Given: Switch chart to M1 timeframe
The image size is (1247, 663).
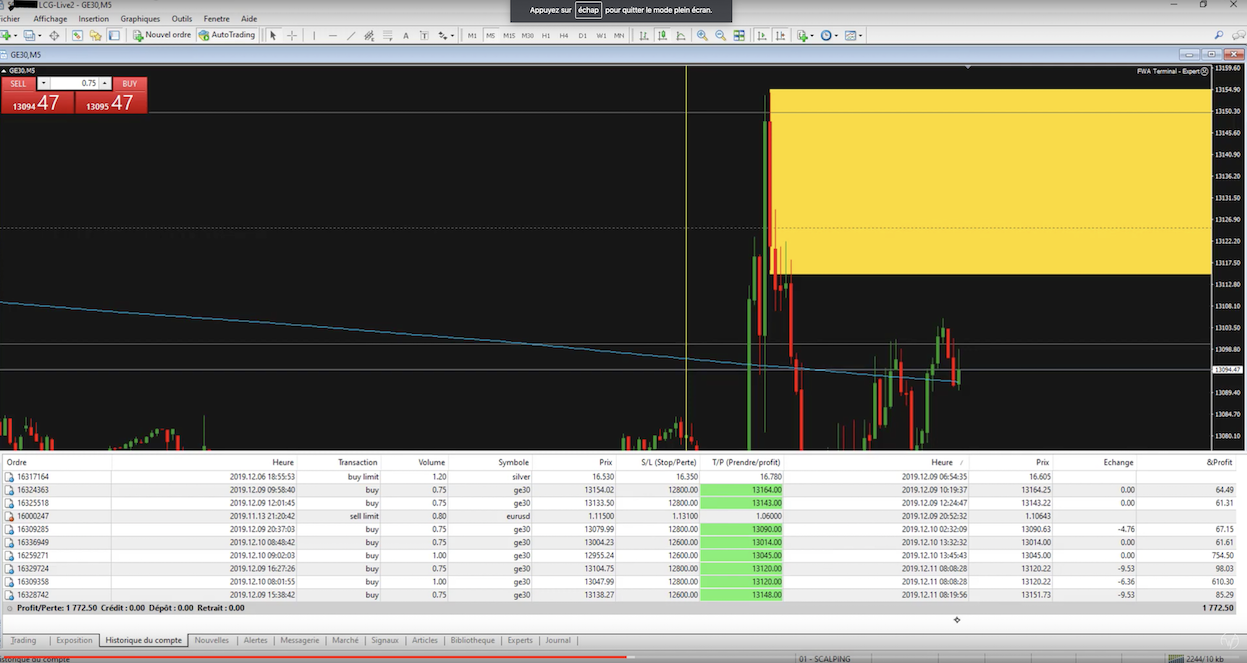Looking at the screenshot, I should (472, 35).
